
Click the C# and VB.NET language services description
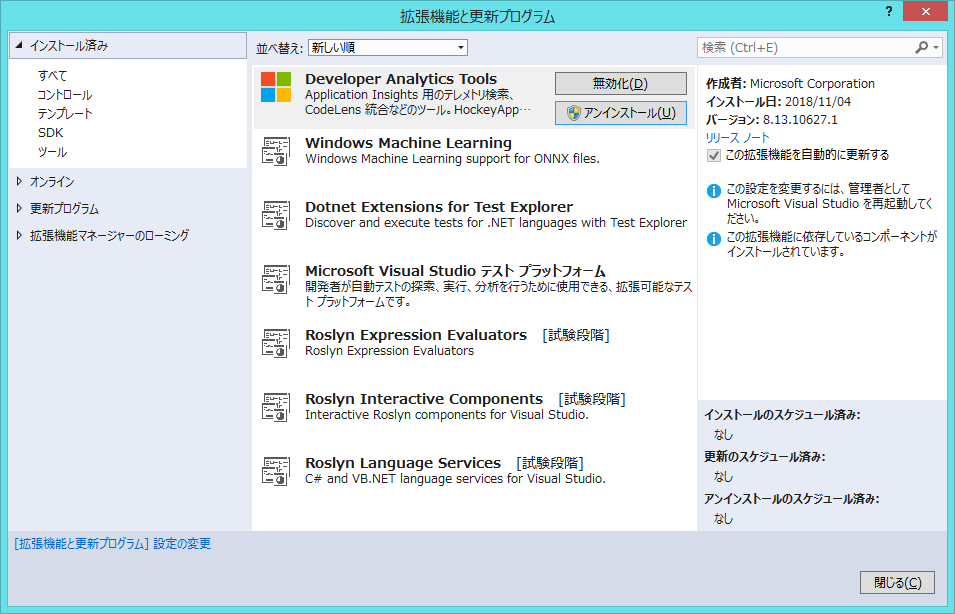click(x=455, y=479)
